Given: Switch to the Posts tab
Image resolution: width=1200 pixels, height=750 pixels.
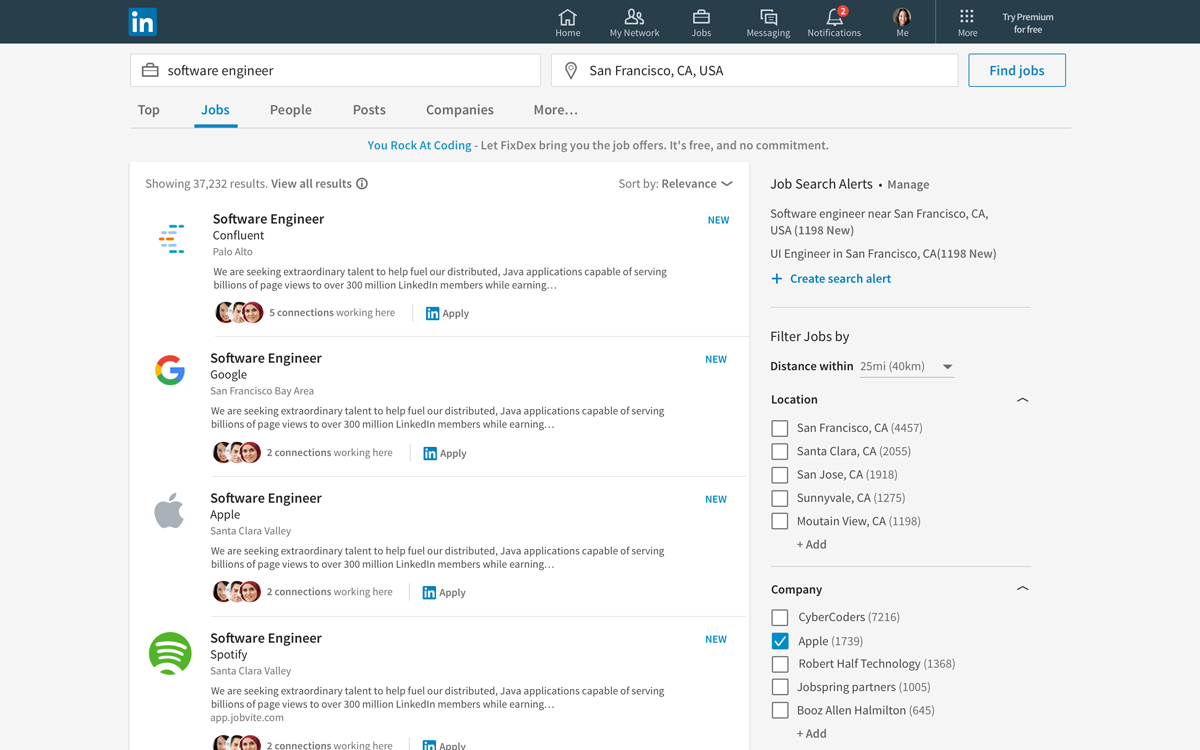Looking at the screenshot, I should 369,110.
